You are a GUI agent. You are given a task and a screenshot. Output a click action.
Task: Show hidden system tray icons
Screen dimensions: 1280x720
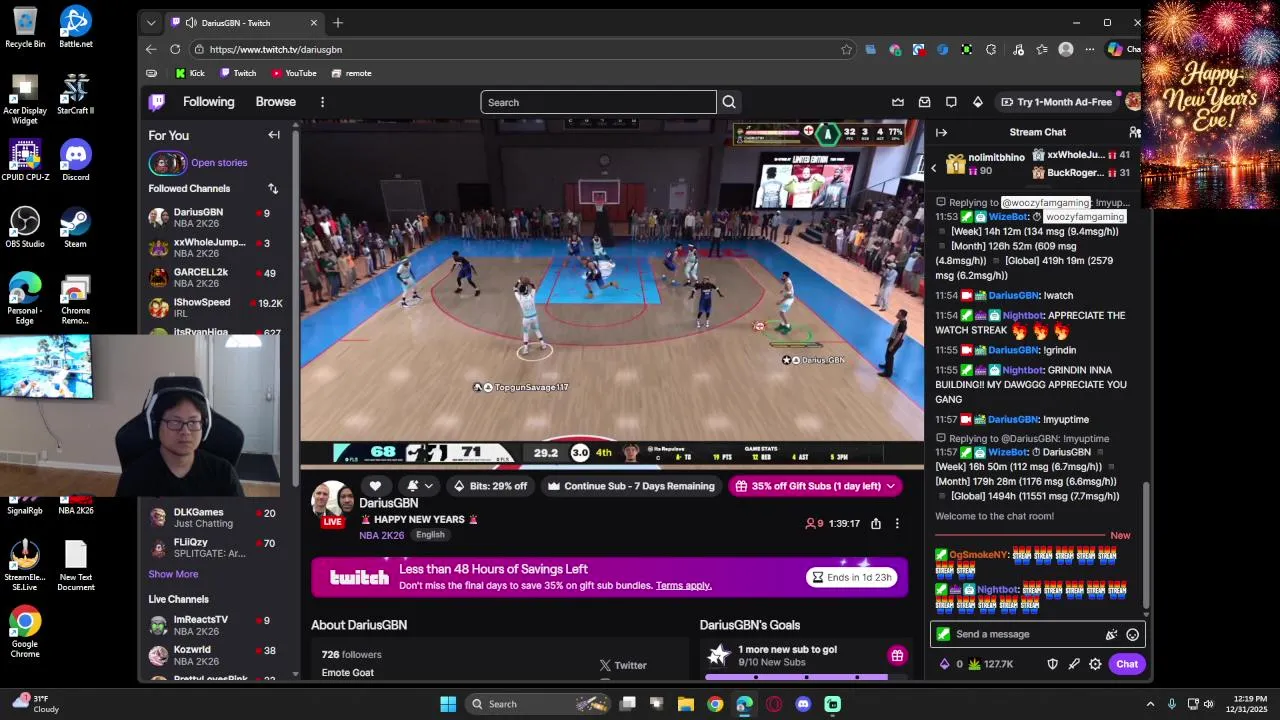[1150, 704]
